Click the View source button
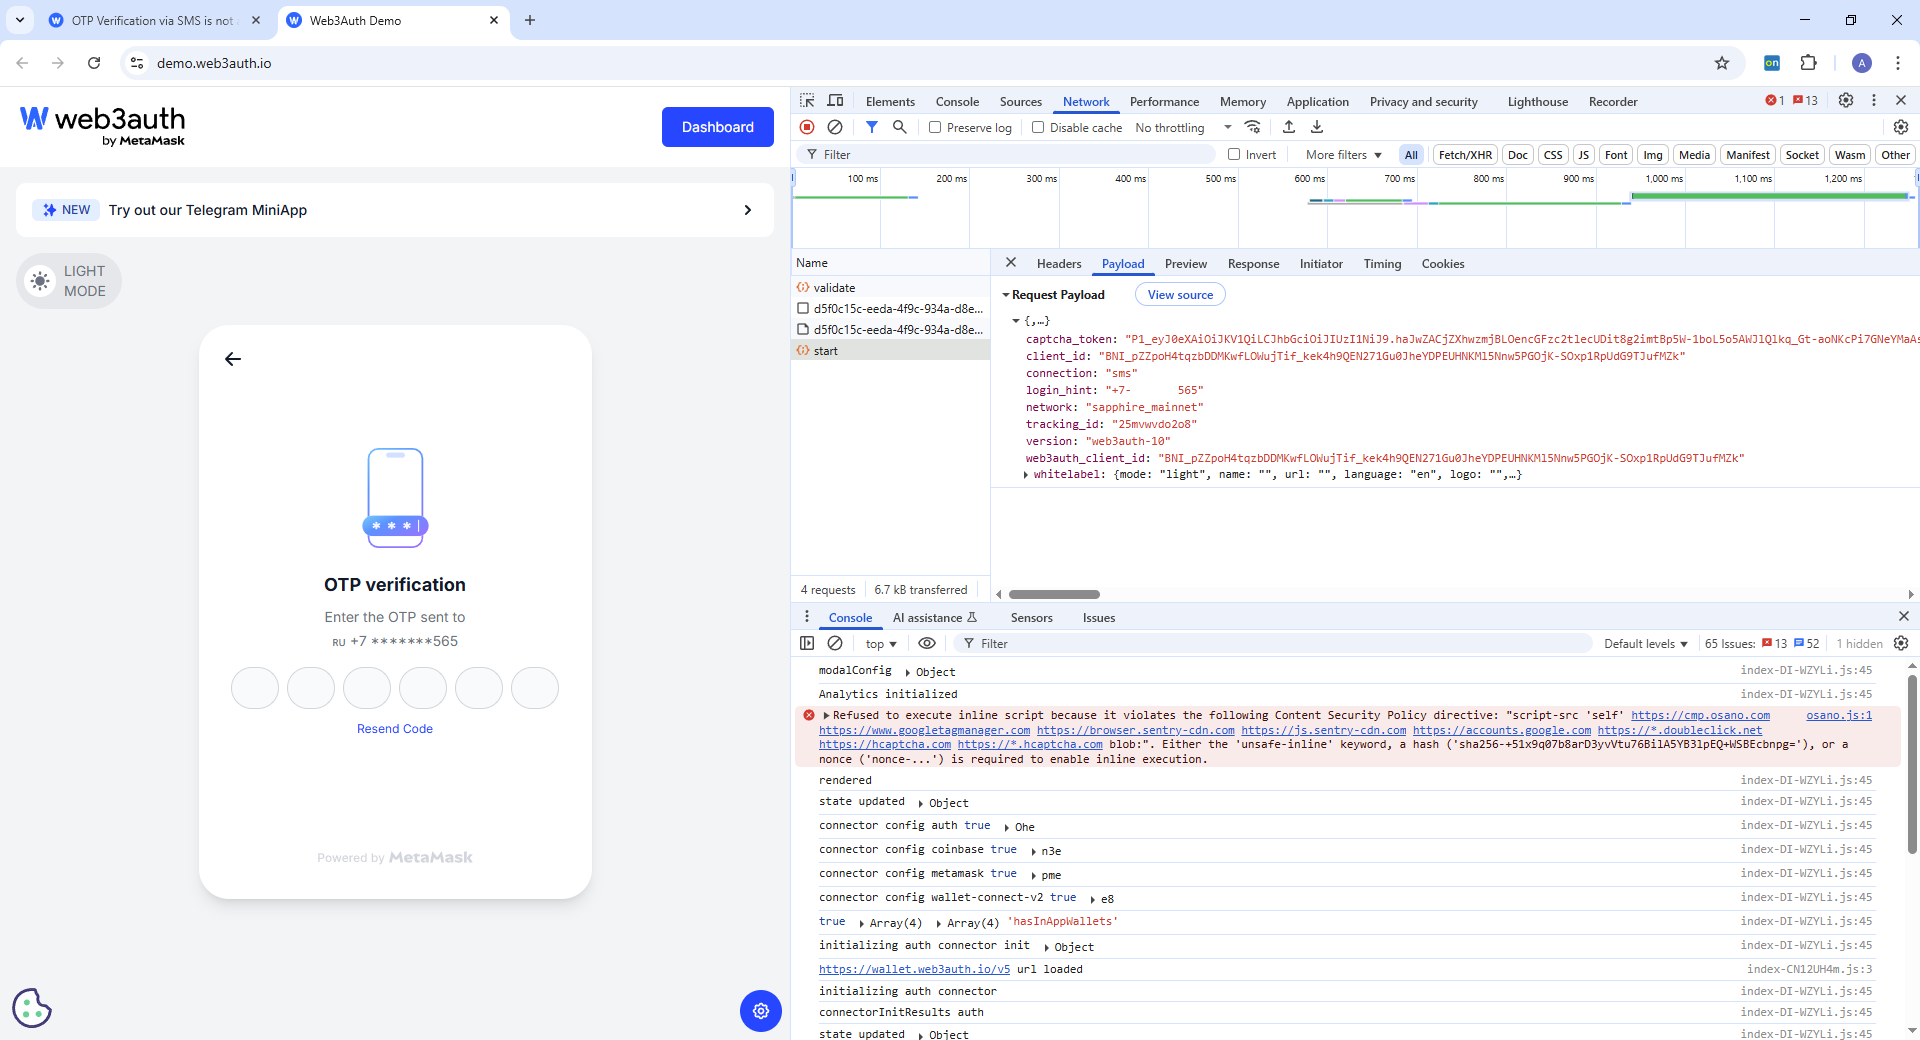Screen dimensions: 1920x1040 [1180, 294]
